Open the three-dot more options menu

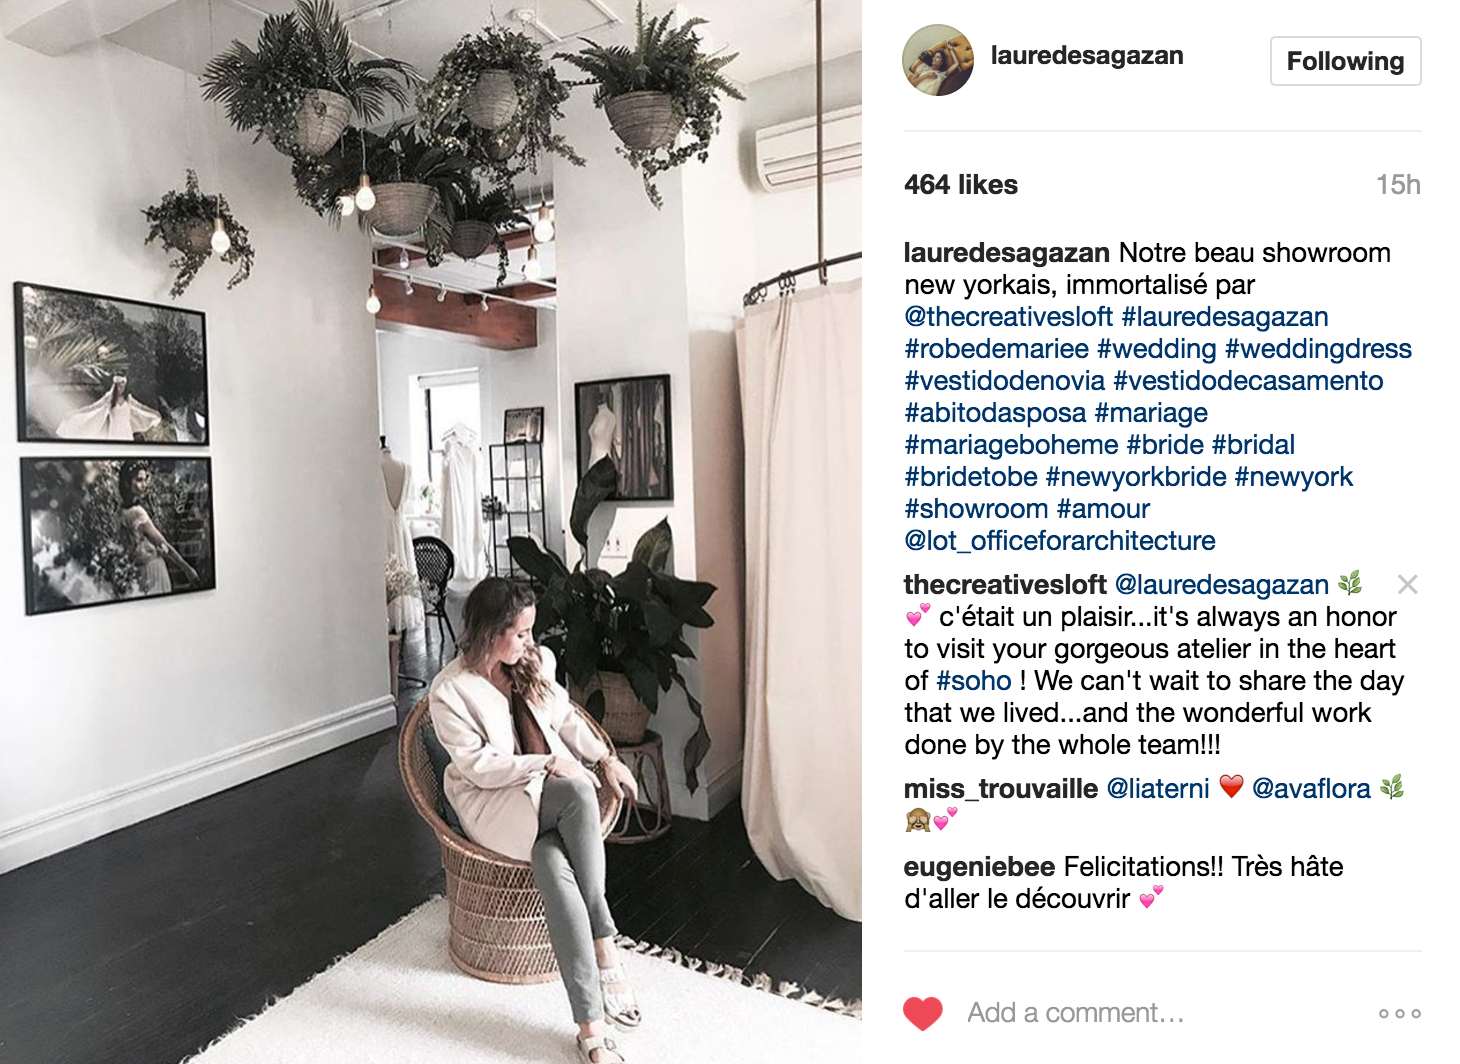click(x=1399, y=1013)
